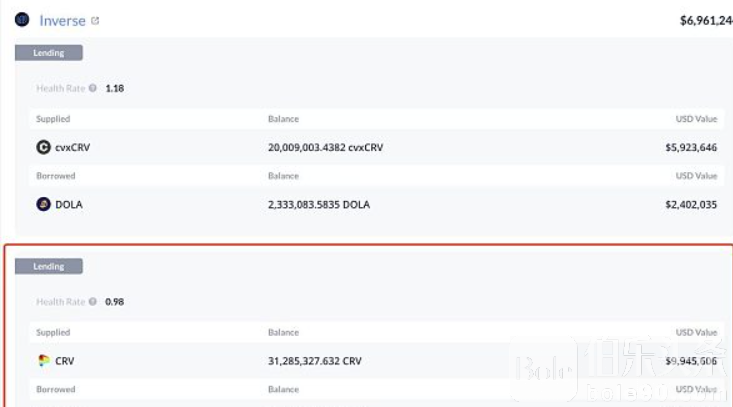The image size is (733, 407).
Task: Click the Health Rate help icon beside 1.18
Action: [x=93, y=88]
